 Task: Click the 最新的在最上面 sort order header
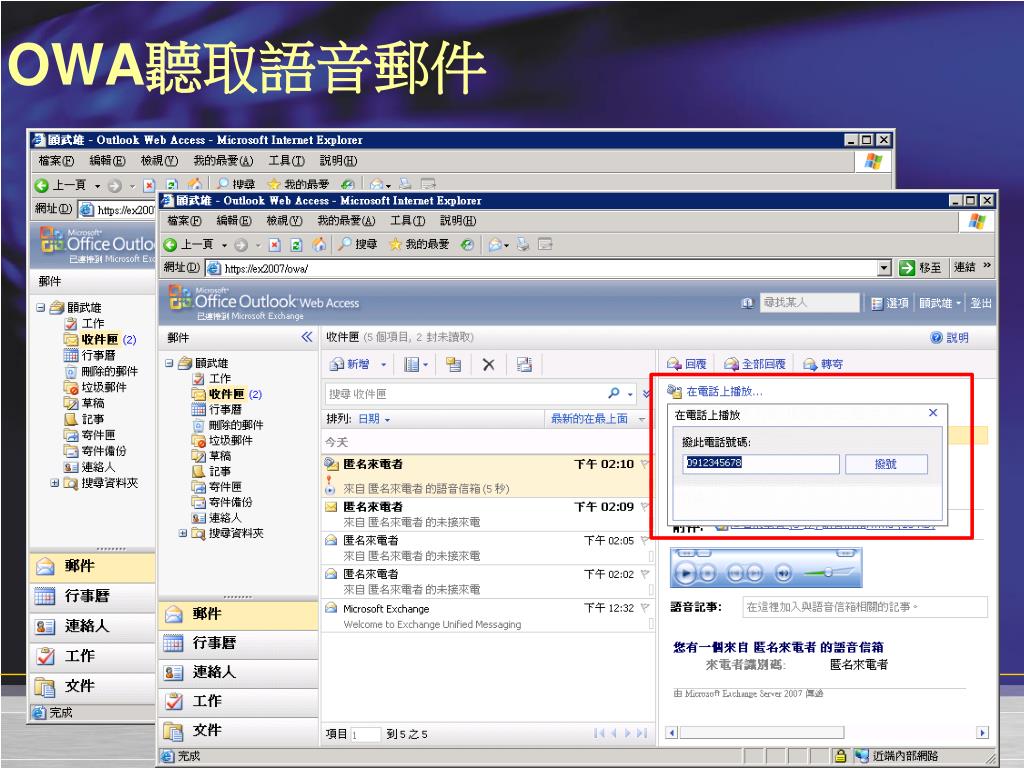click(x=589, y=419)
